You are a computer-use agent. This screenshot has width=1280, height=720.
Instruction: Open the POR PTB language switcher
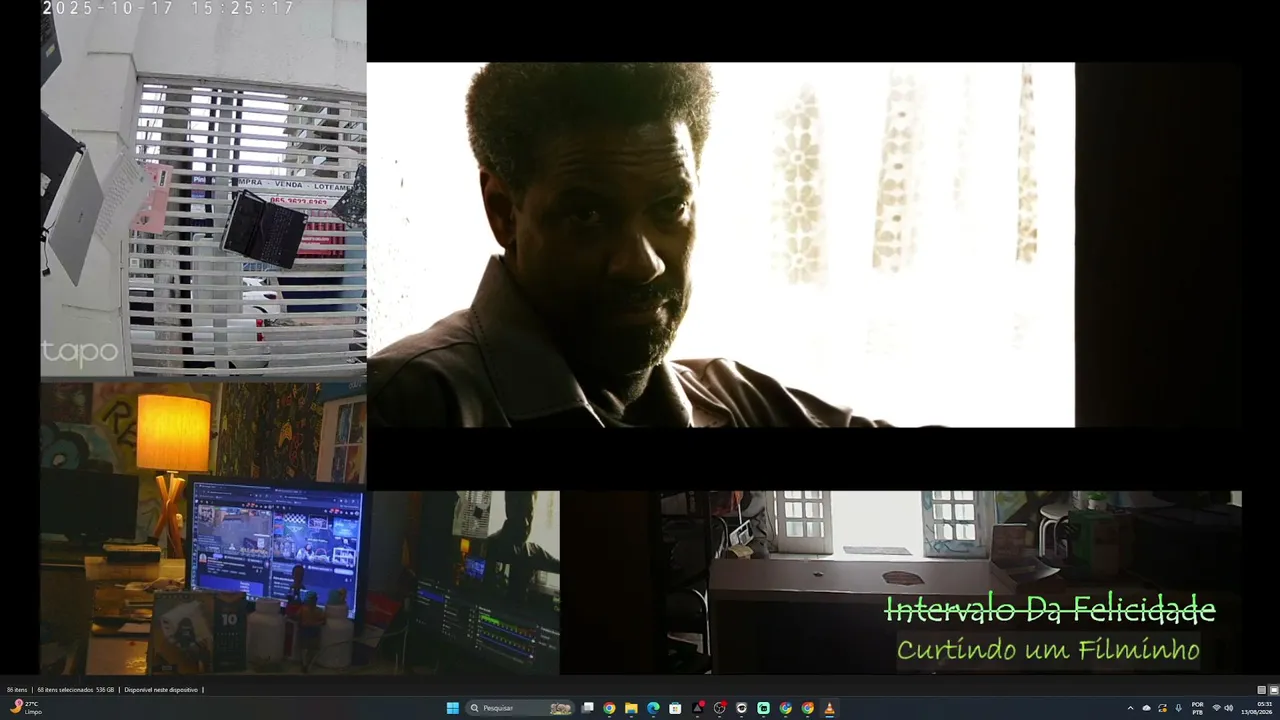coord(1198,708)
